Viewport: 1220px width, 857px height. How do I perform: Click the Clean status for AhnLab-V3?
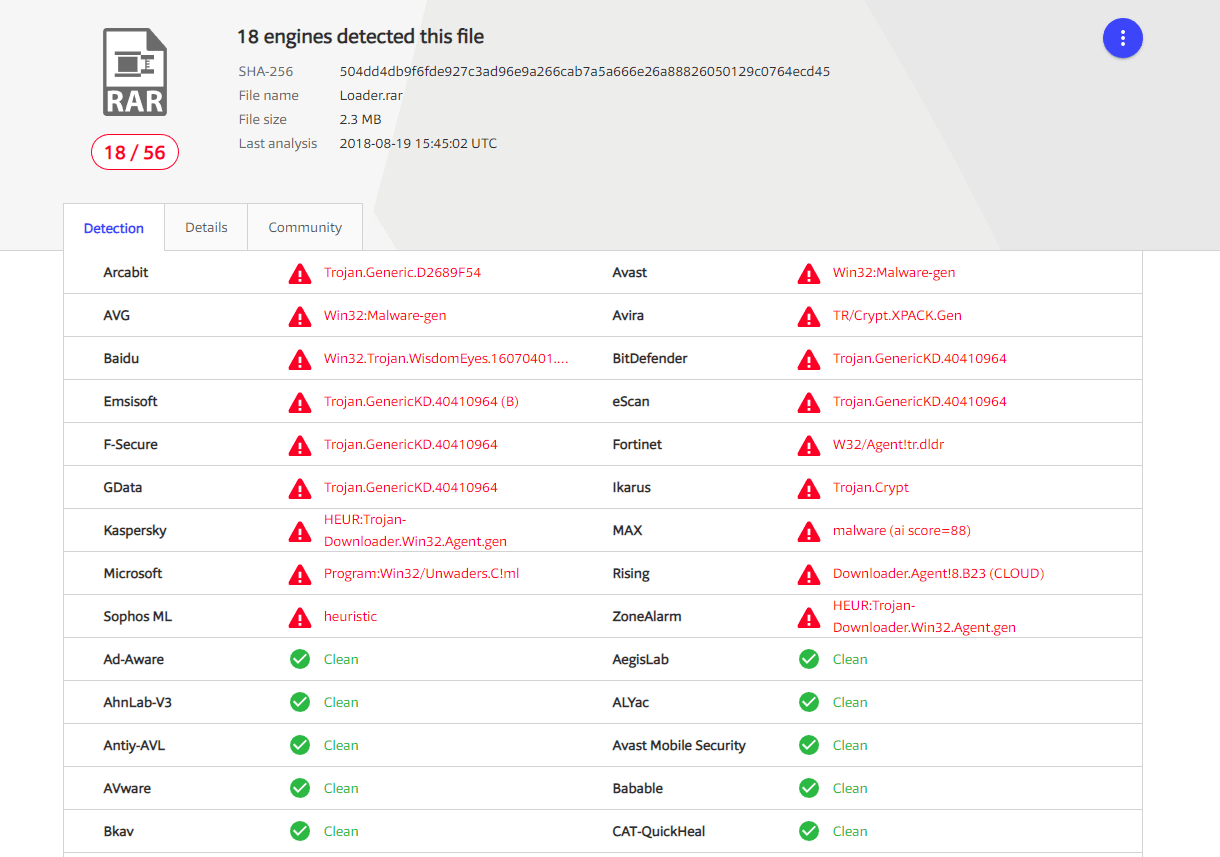tap(341, 702)
